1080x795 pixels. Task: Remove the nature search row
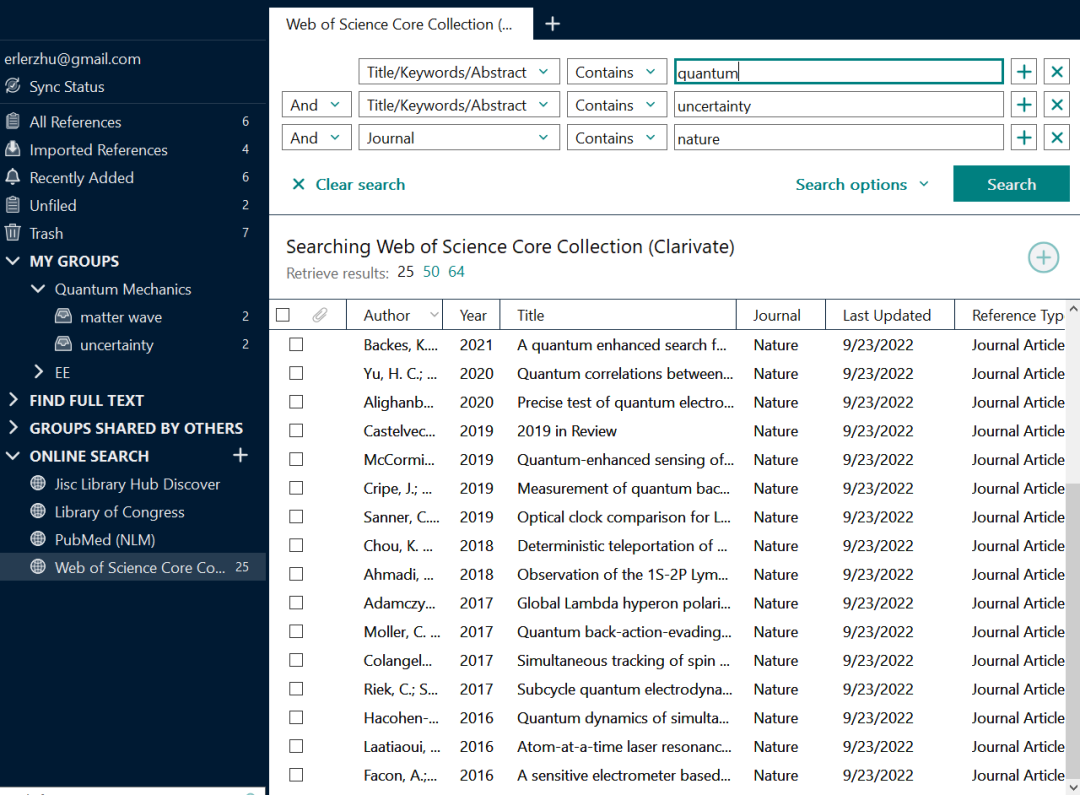(1057, 138)
